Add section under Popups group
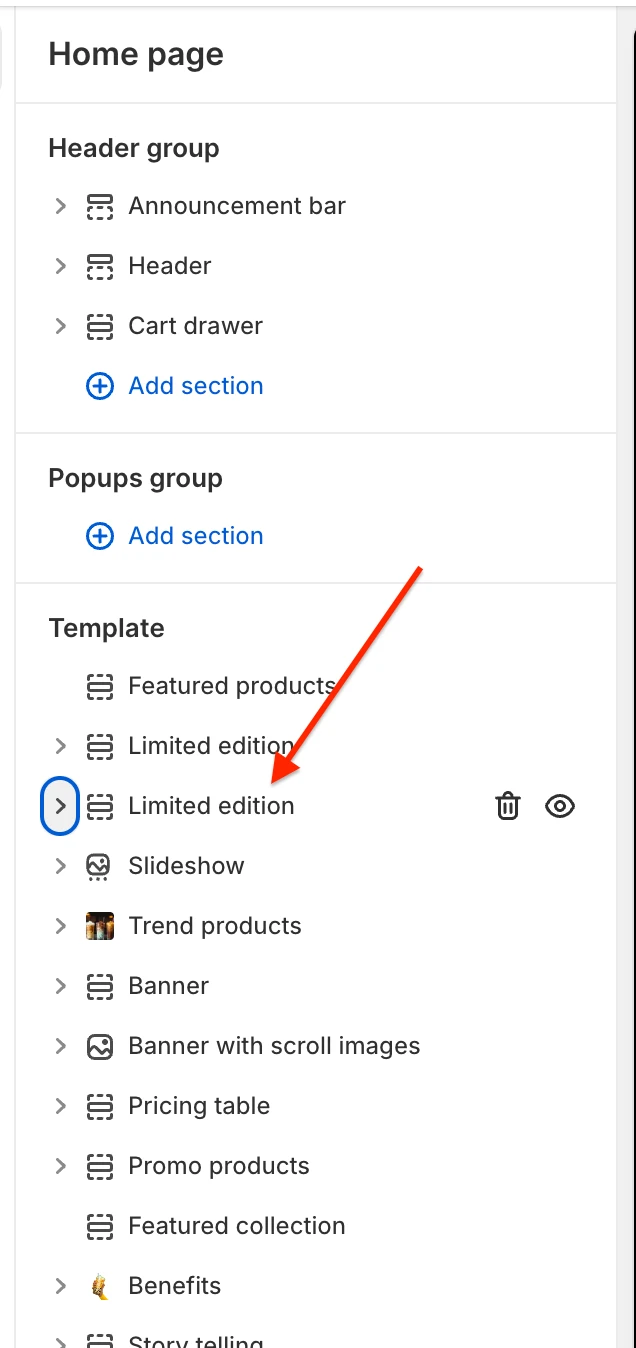 (175, 536)
